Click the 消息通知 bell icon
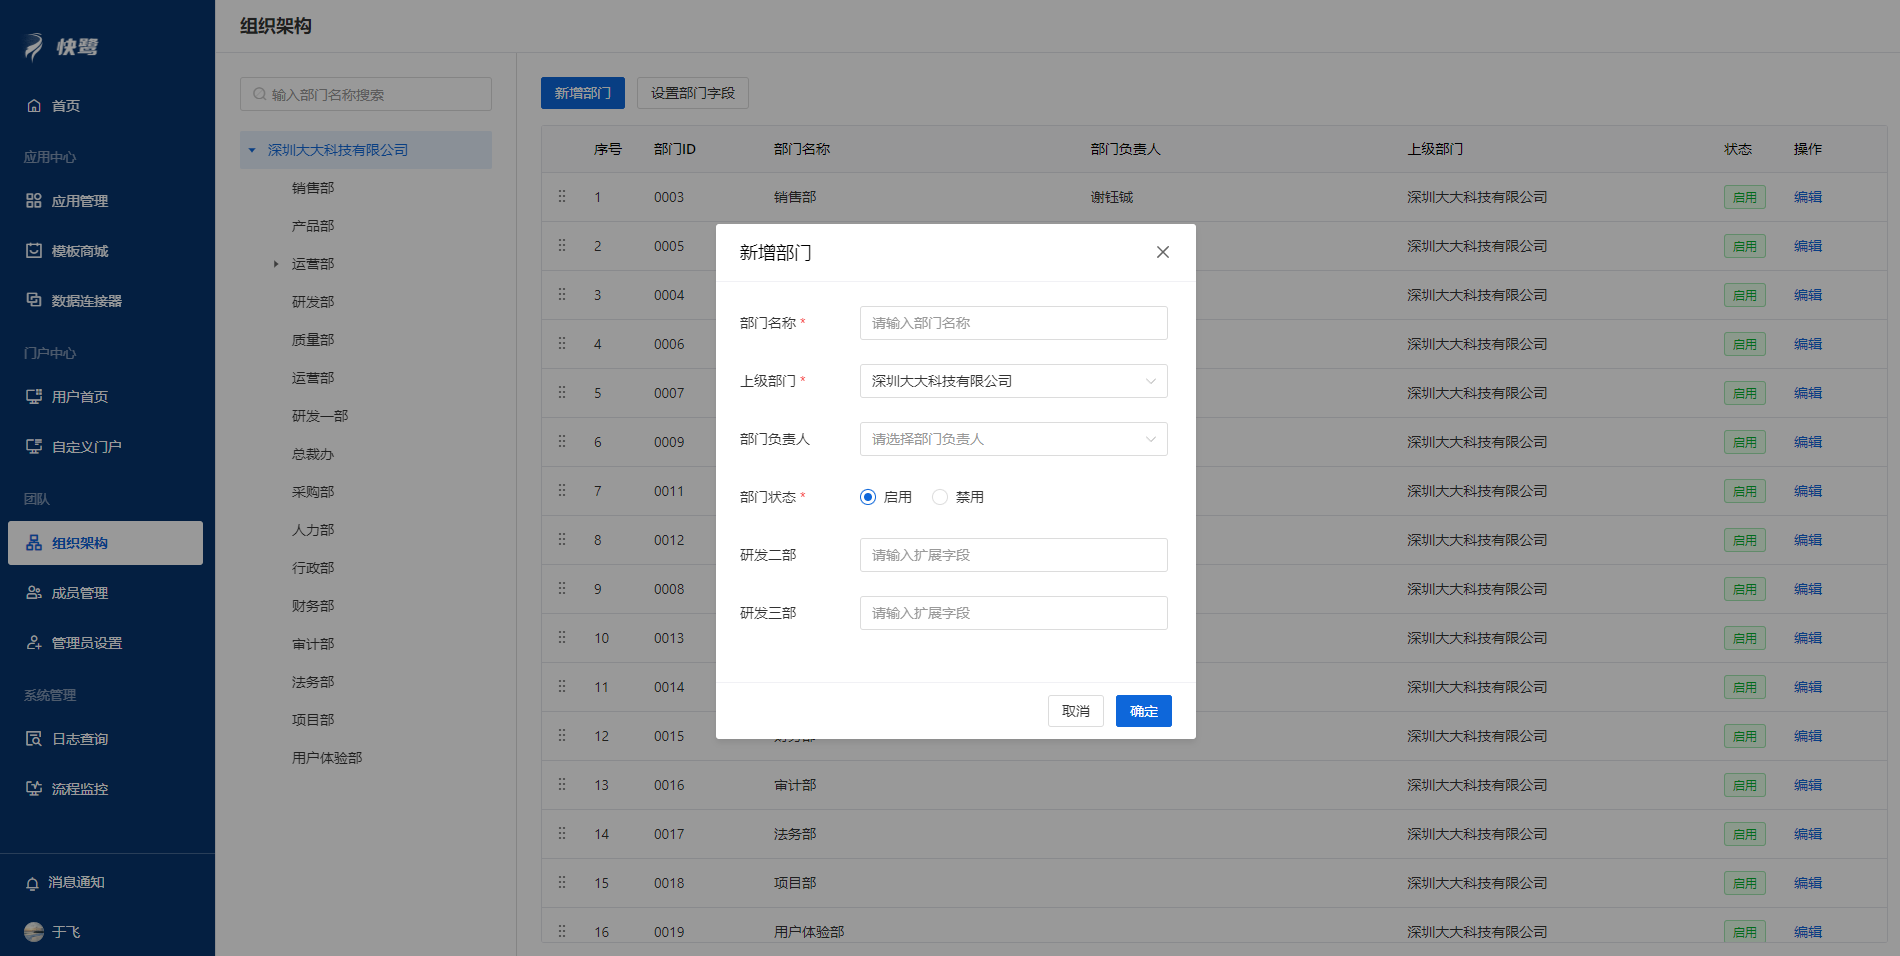 (x=32, y=883)
